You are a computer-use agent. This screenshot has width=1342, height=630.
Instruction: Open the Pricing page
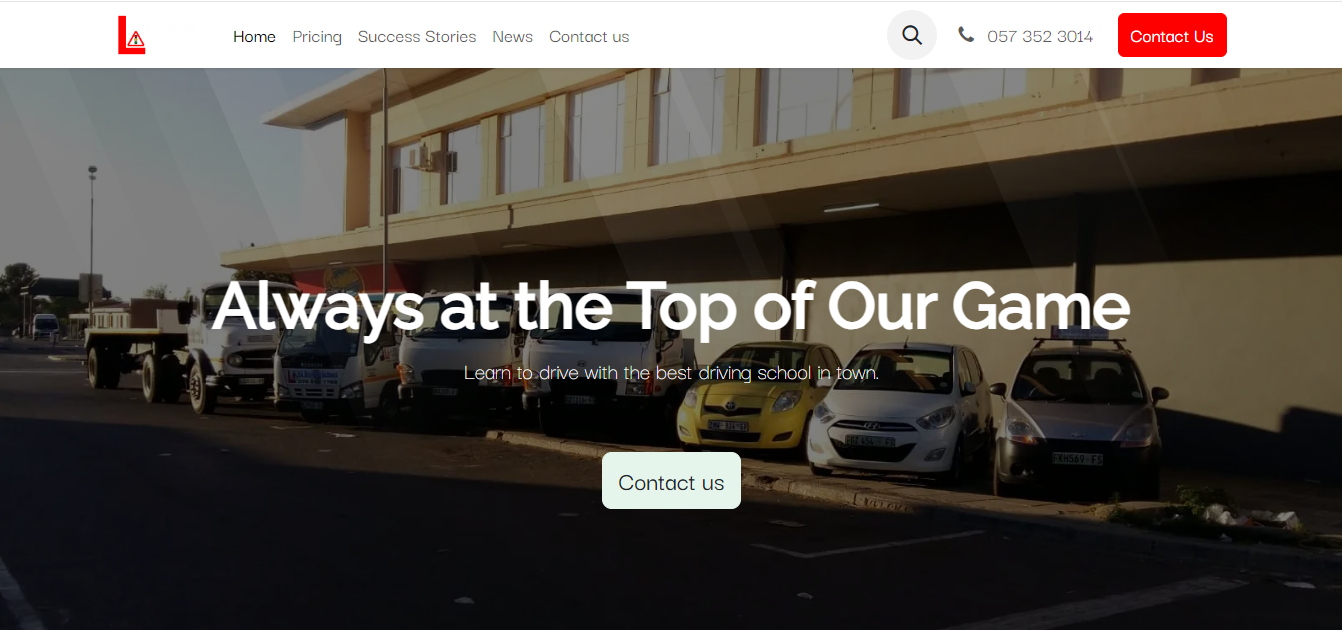(317, 36)
